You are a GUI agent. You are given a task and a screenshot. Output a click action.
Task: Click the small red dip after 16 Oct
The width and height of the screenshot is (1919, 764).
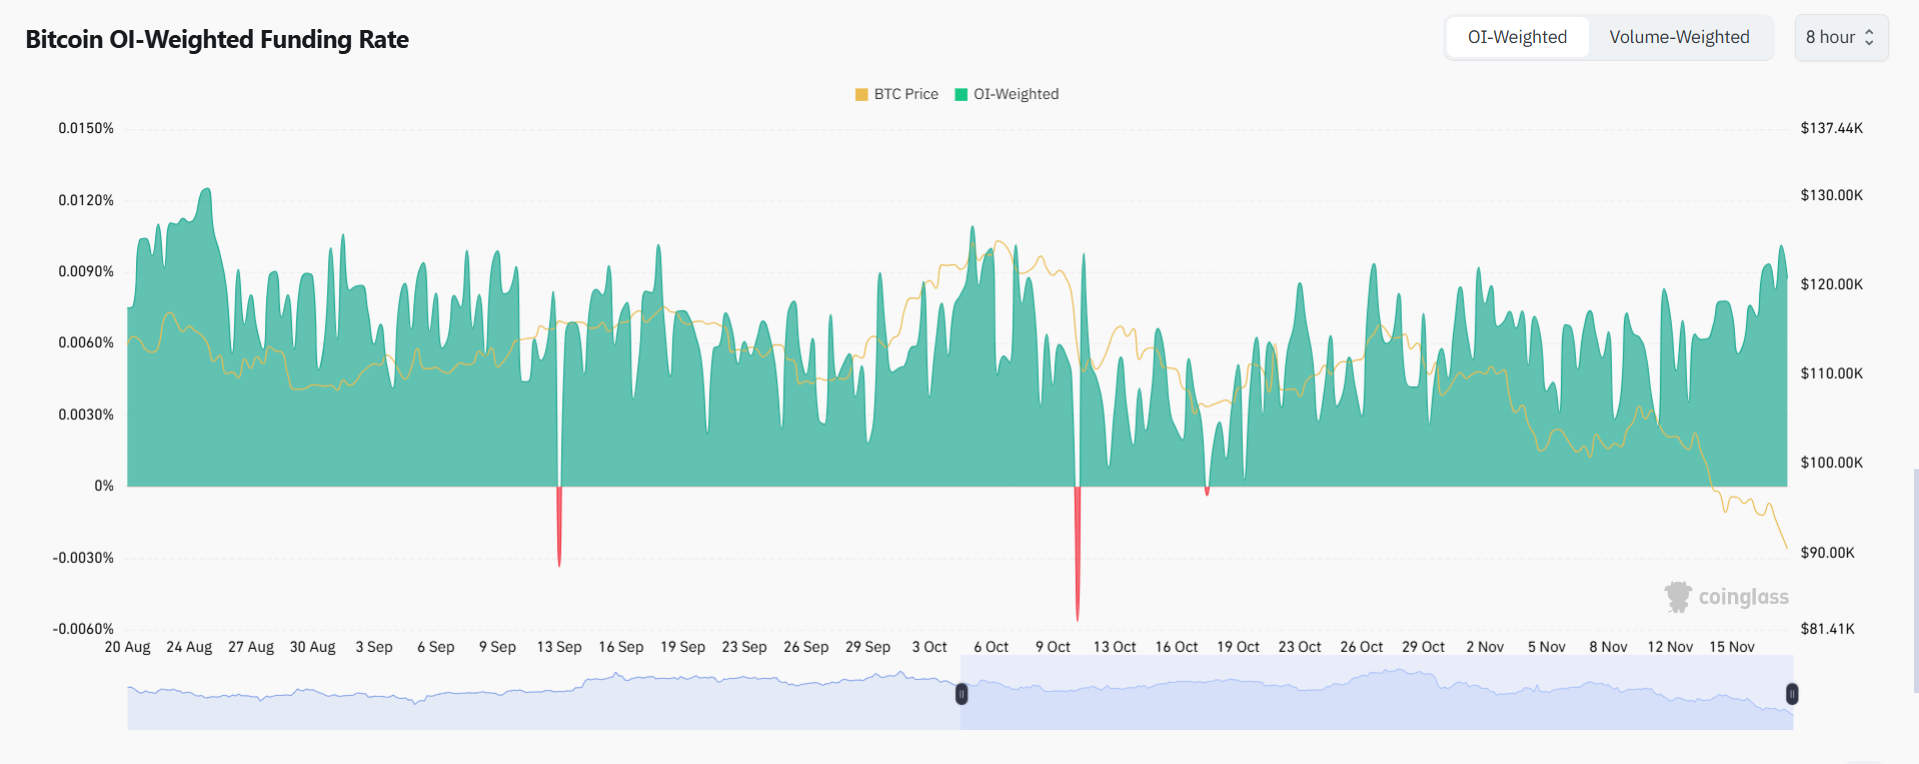tap(1207, 491)
